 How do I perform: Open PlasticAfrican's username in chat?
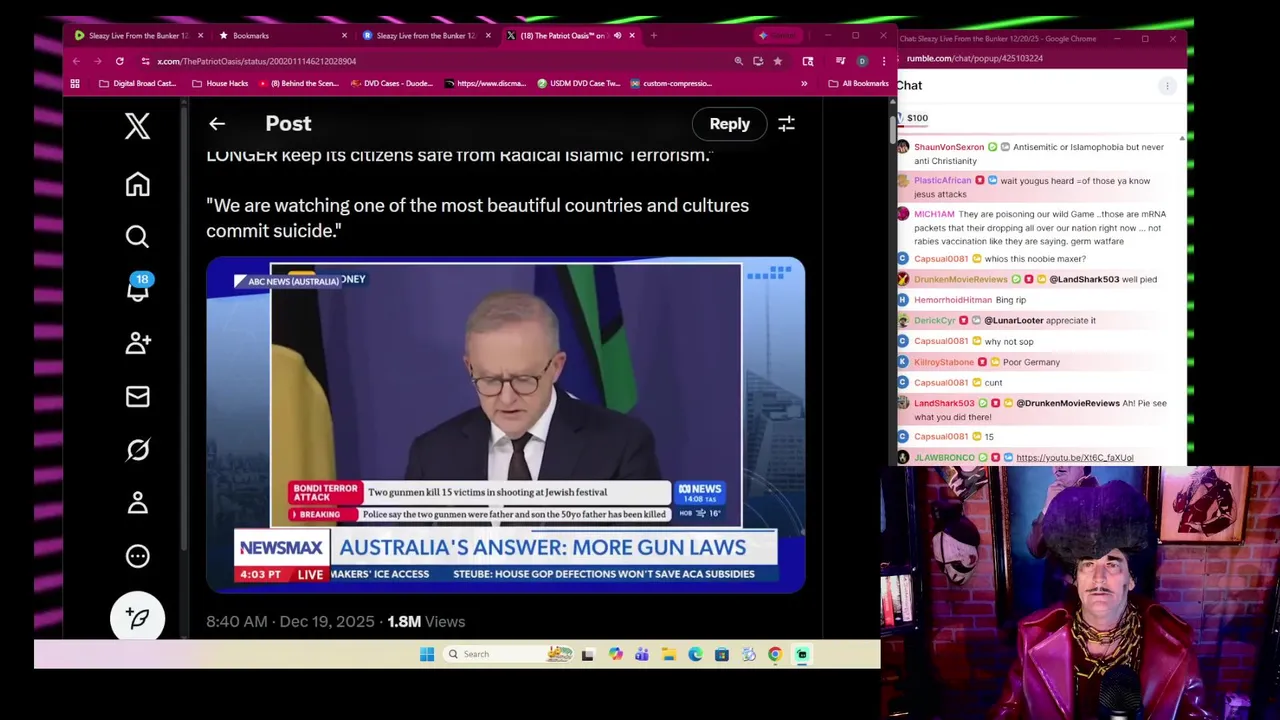pyautogui.click(x=942, y=181)
